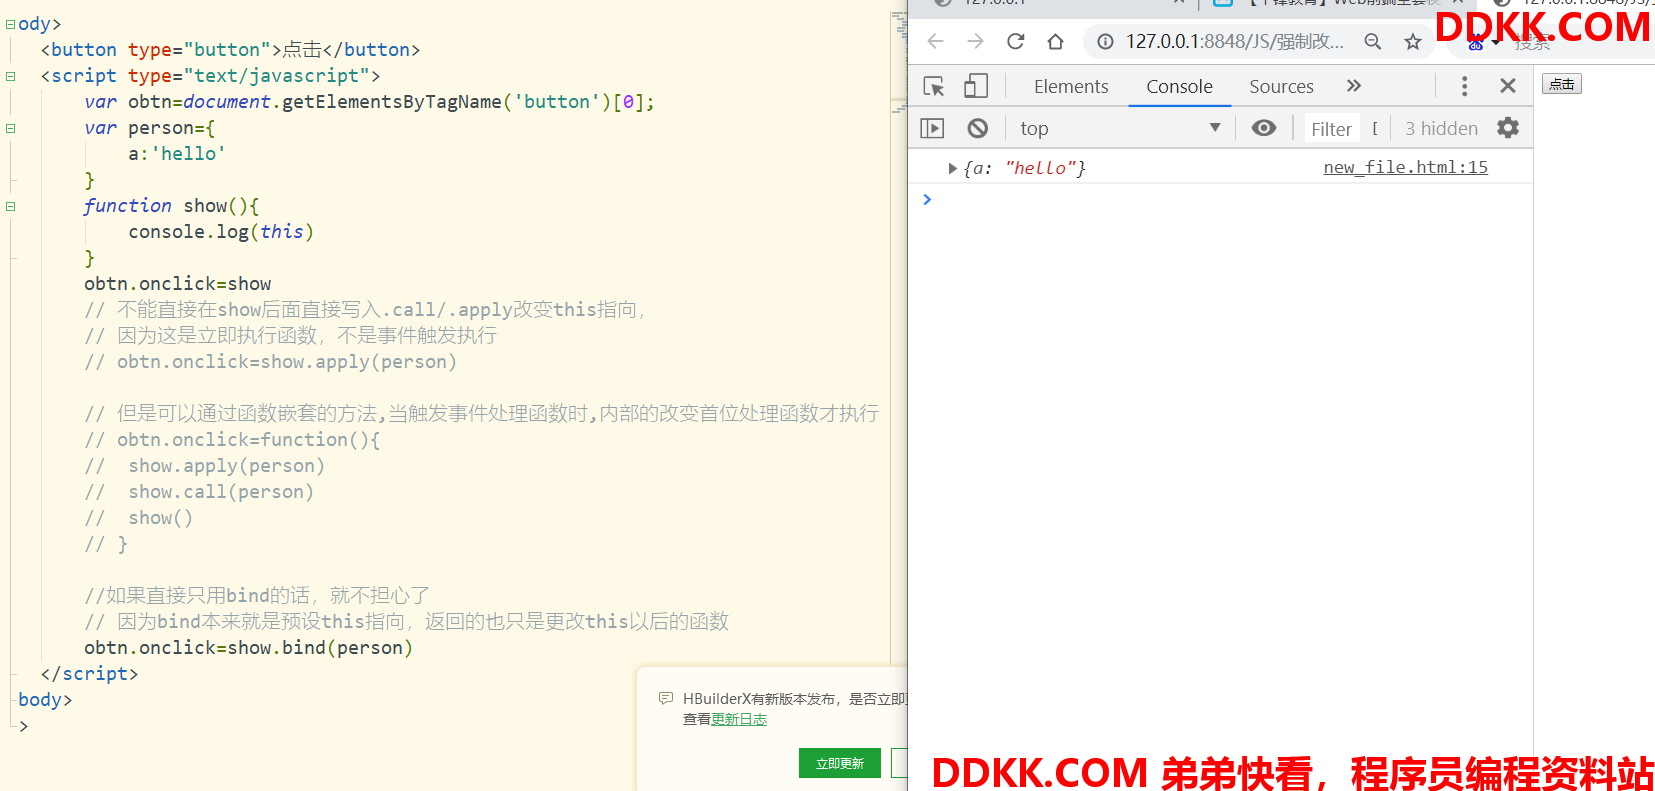This screenshot has width=1655, height=791.
Task: Expand the {a: "hello"} object
Action: pos(953,168)
